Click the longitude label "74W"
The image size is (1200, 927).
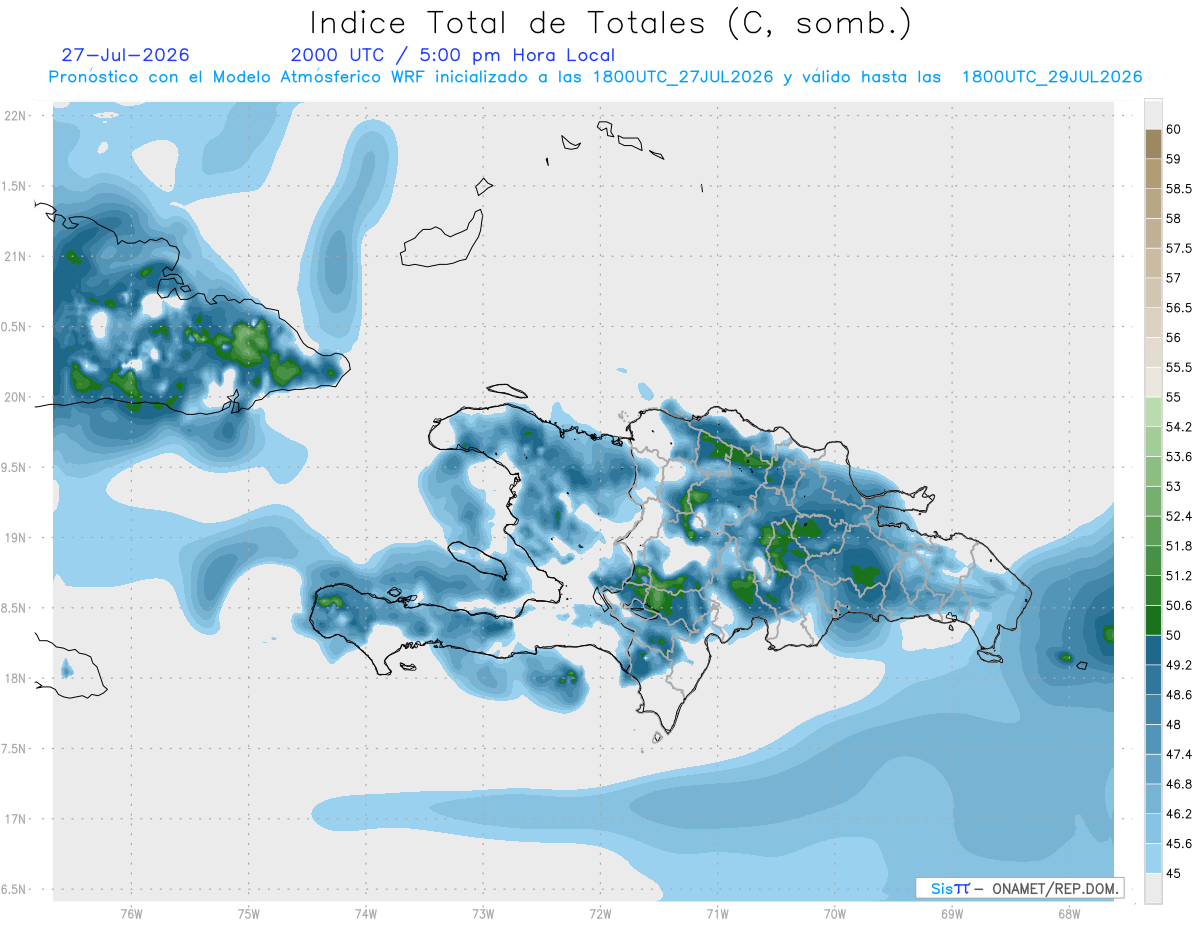pyautogui.click(x=366, y=914)
